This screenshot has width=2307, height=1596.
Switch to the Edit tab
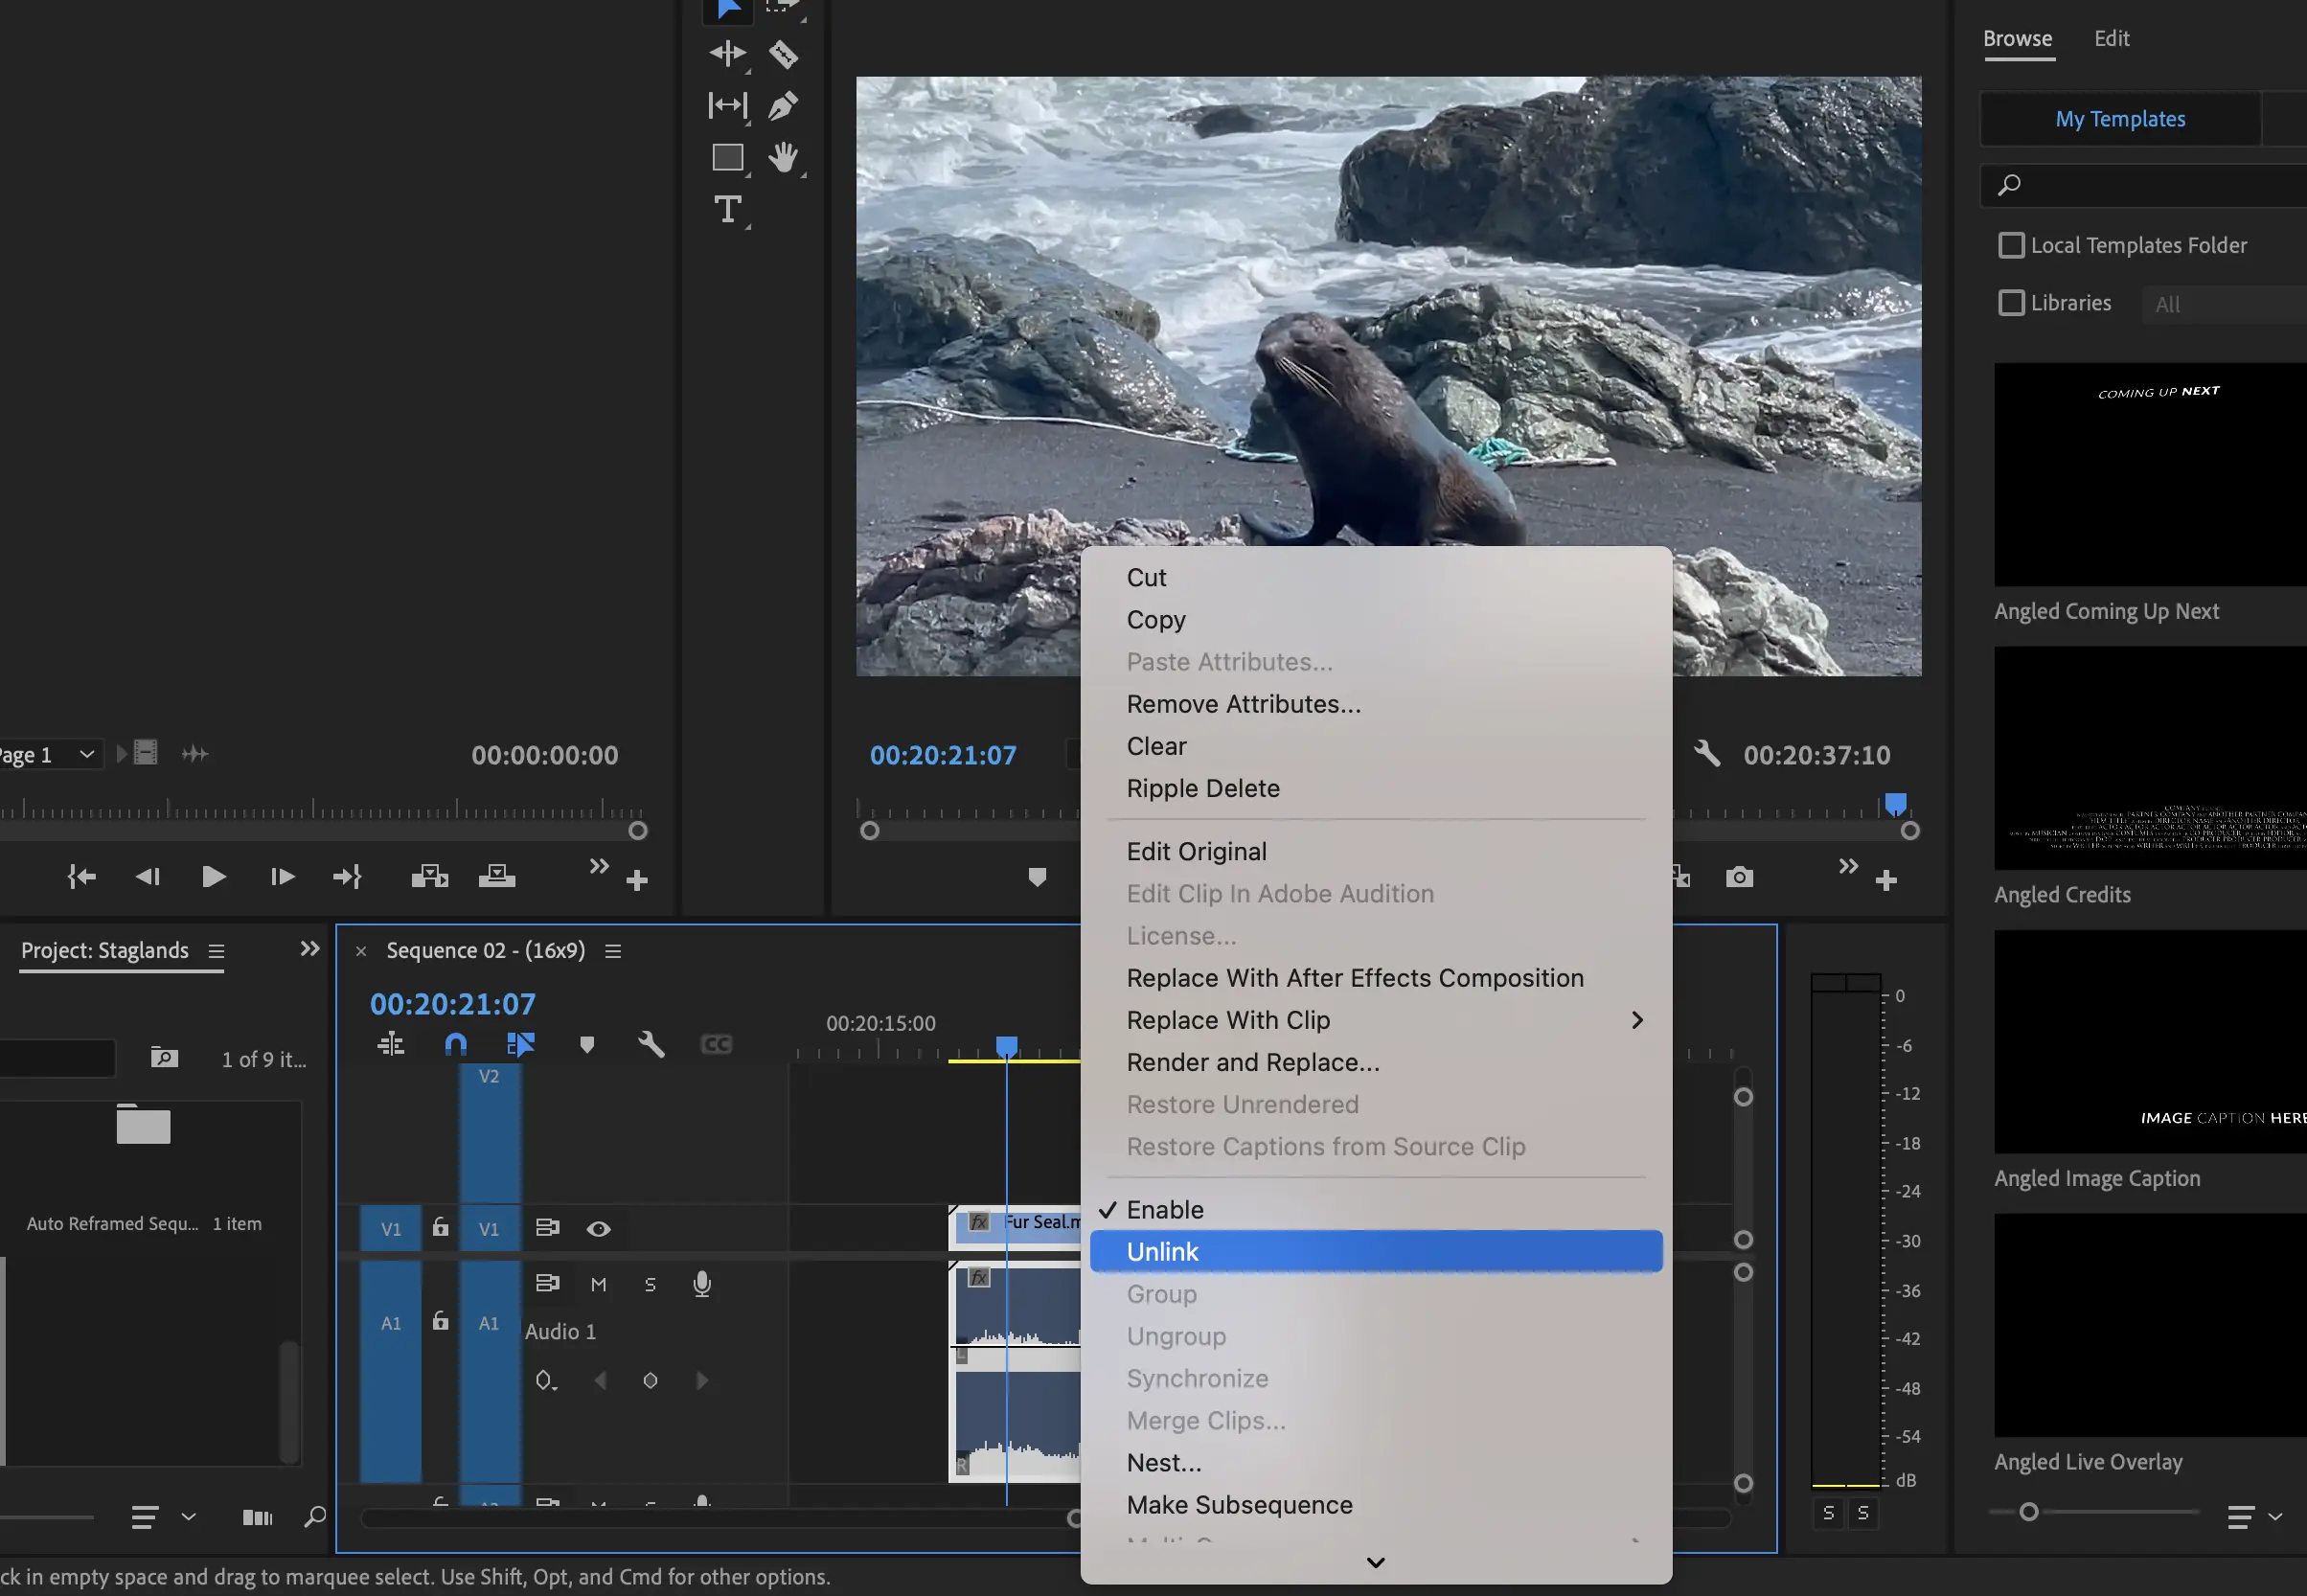click(x=2111, y=38)
